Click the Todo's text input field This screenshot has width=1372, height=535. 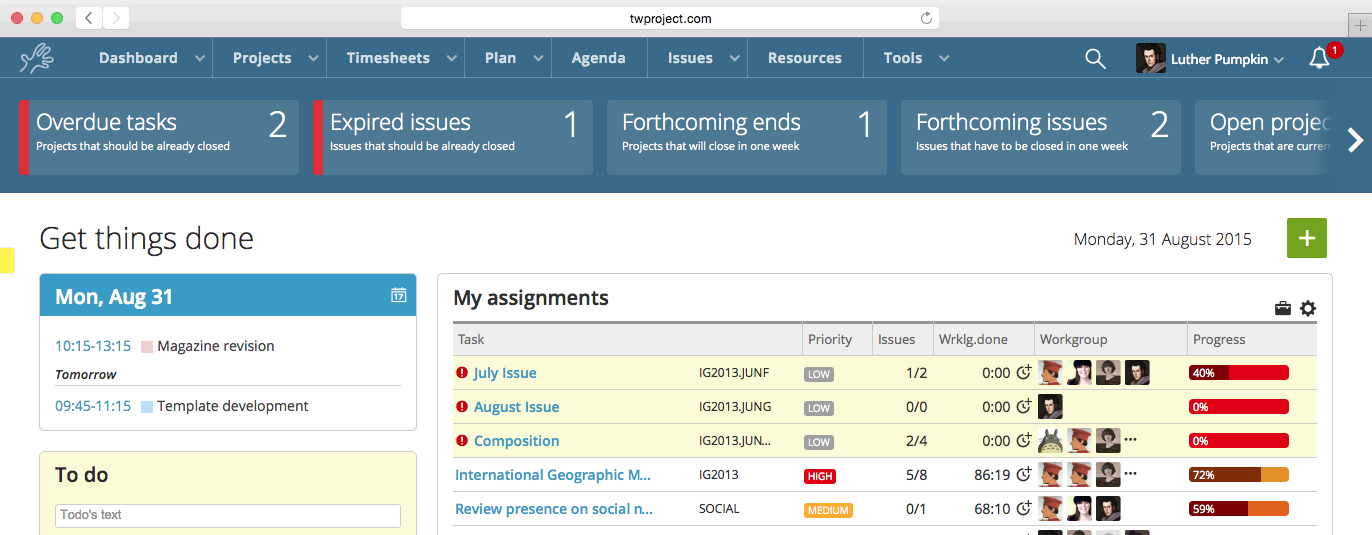click(228, 515)
